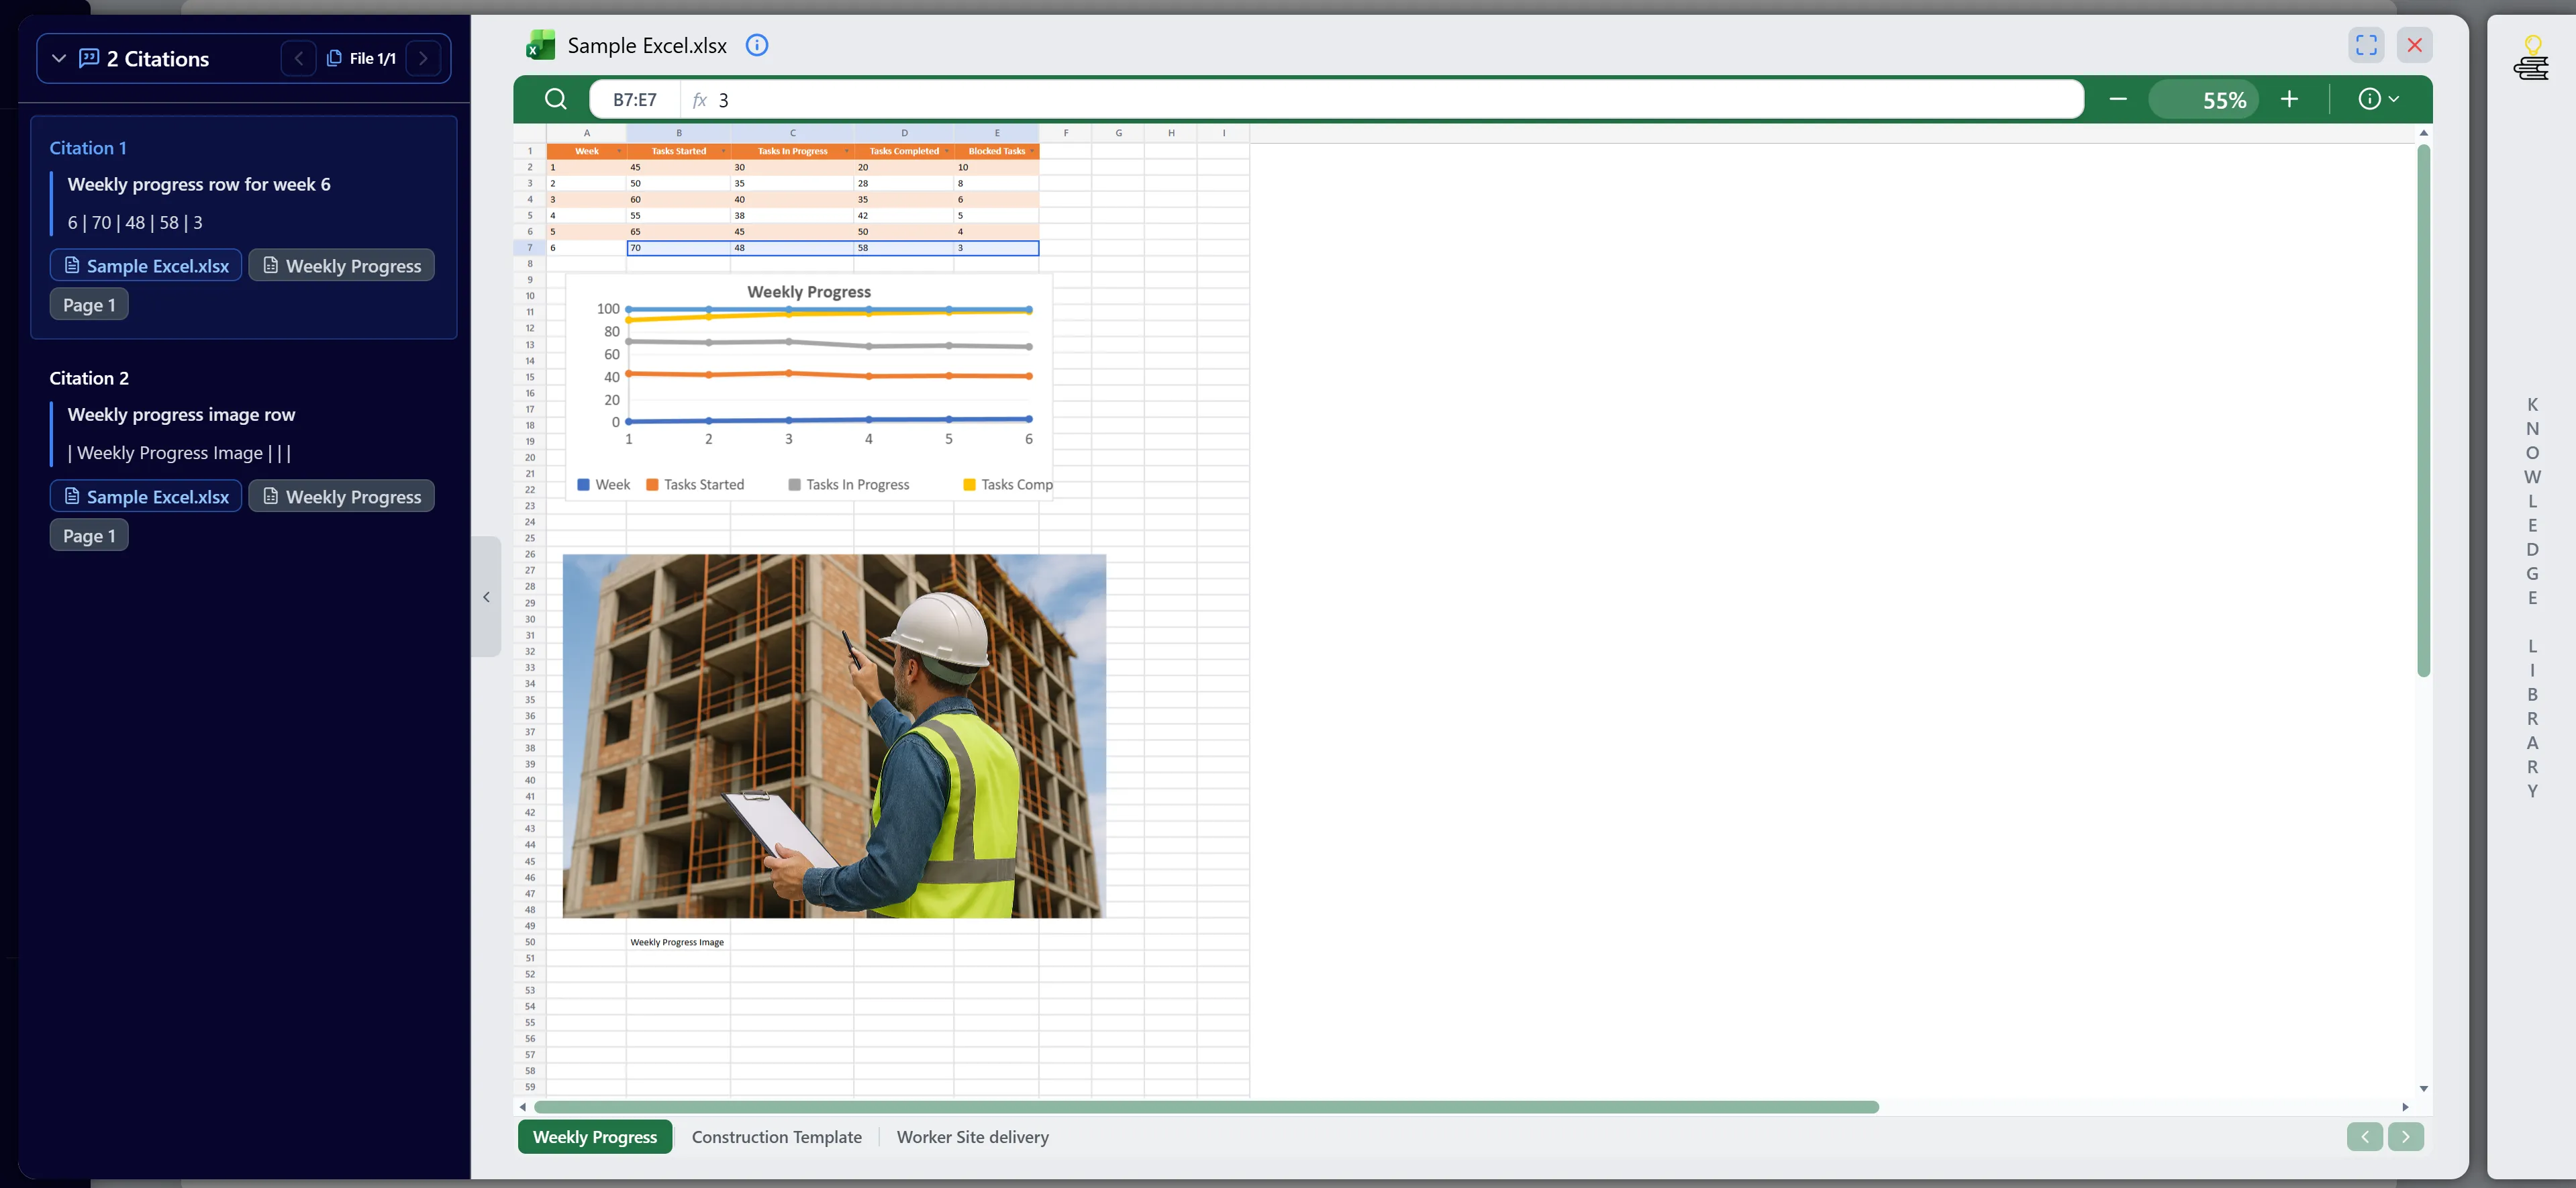This screenshot has width=2576, height=1188.
Task: Open filter dropdown on Tasks Completed header
Action: coord(947,151)
